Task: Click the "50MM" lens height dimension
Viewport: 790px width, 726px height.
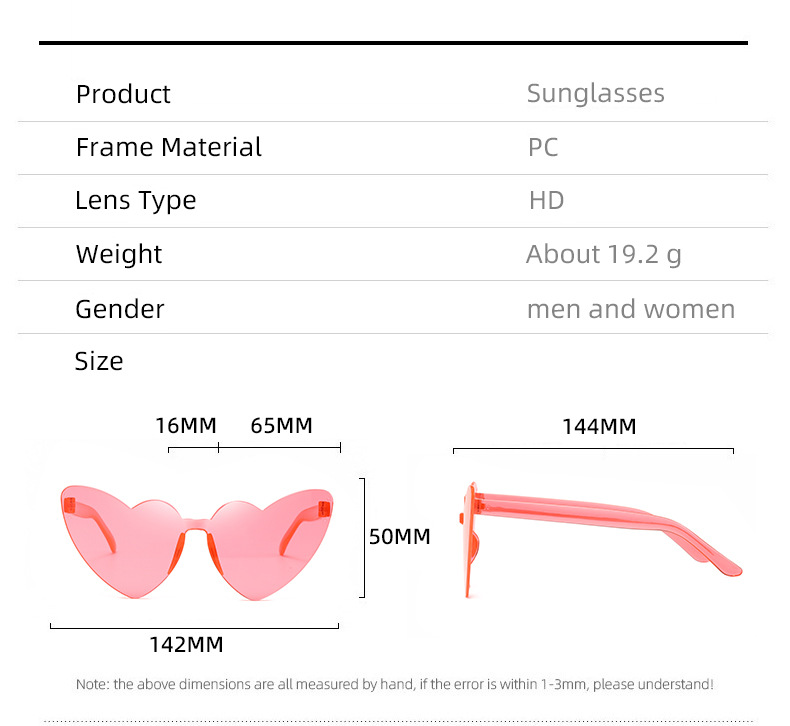Action: (x=399, y=537)
